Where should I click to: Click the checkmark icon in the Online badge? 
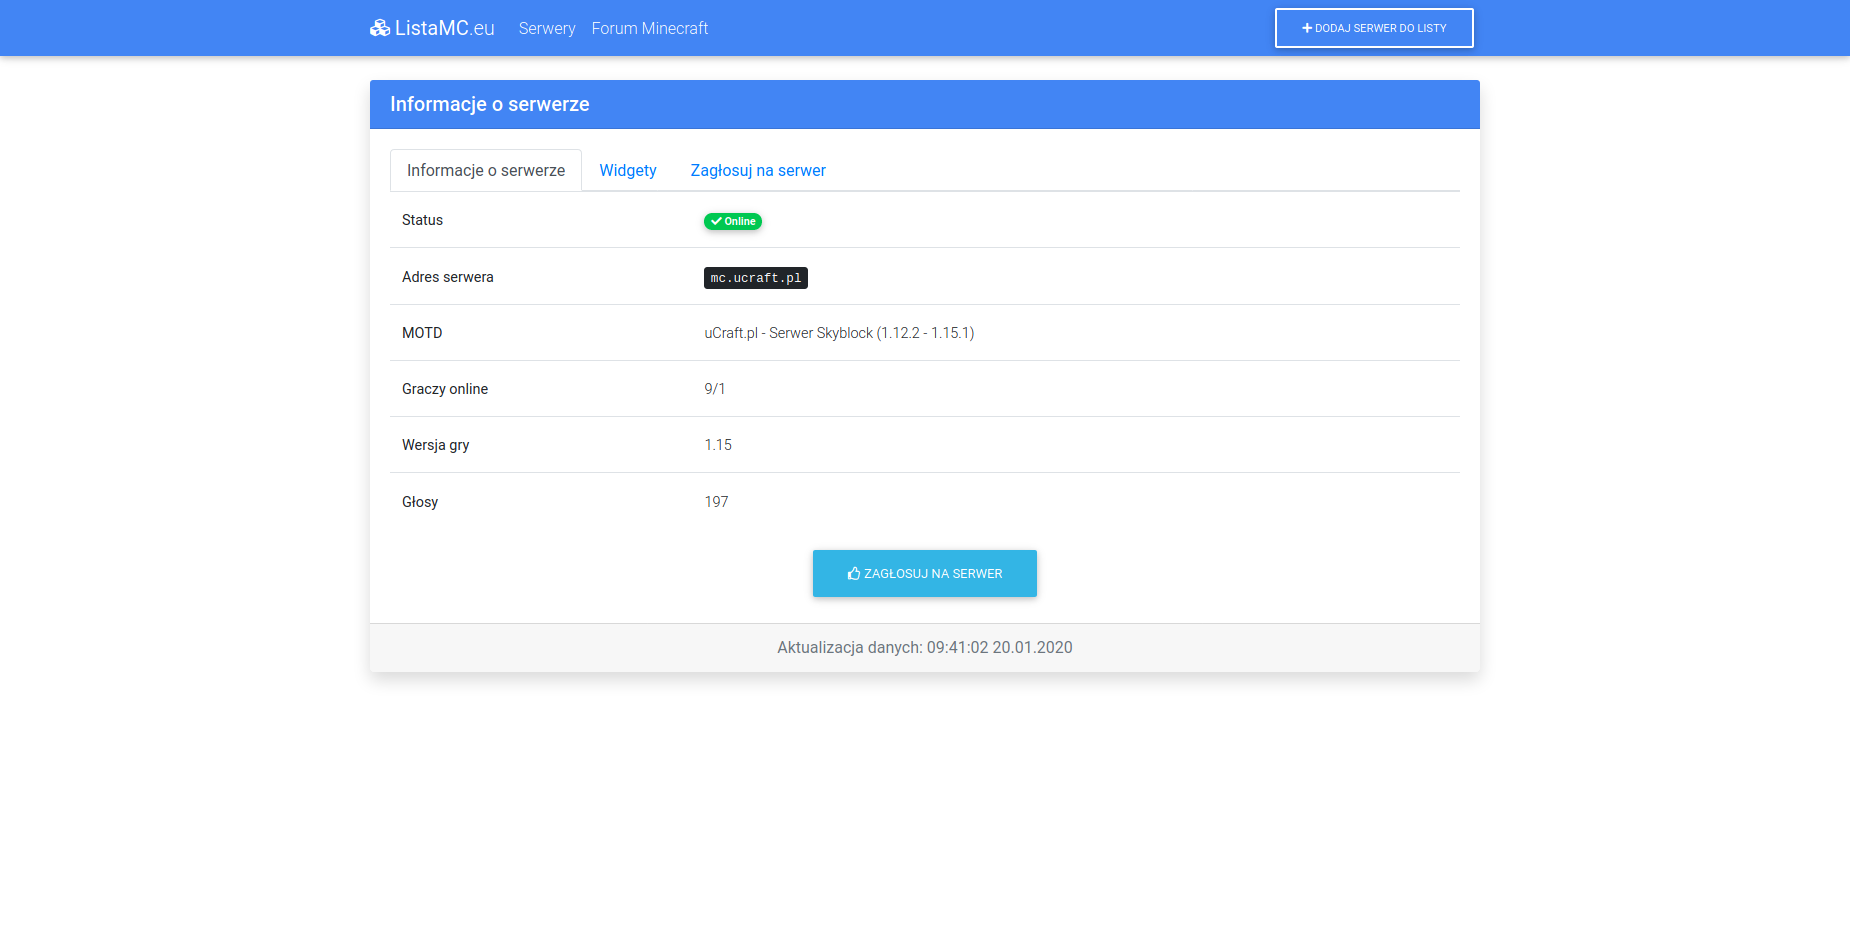point(716,222)
